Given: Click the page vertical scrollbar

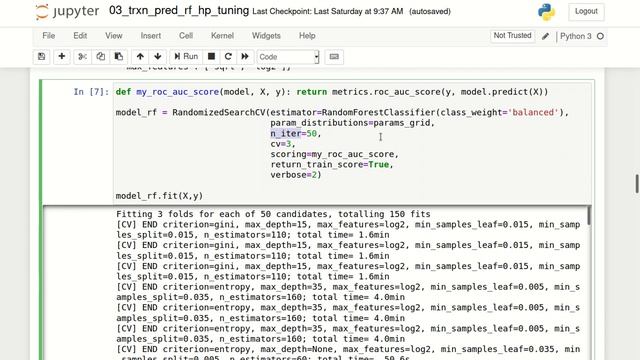Looking at the screenshot, I should 637,184.
